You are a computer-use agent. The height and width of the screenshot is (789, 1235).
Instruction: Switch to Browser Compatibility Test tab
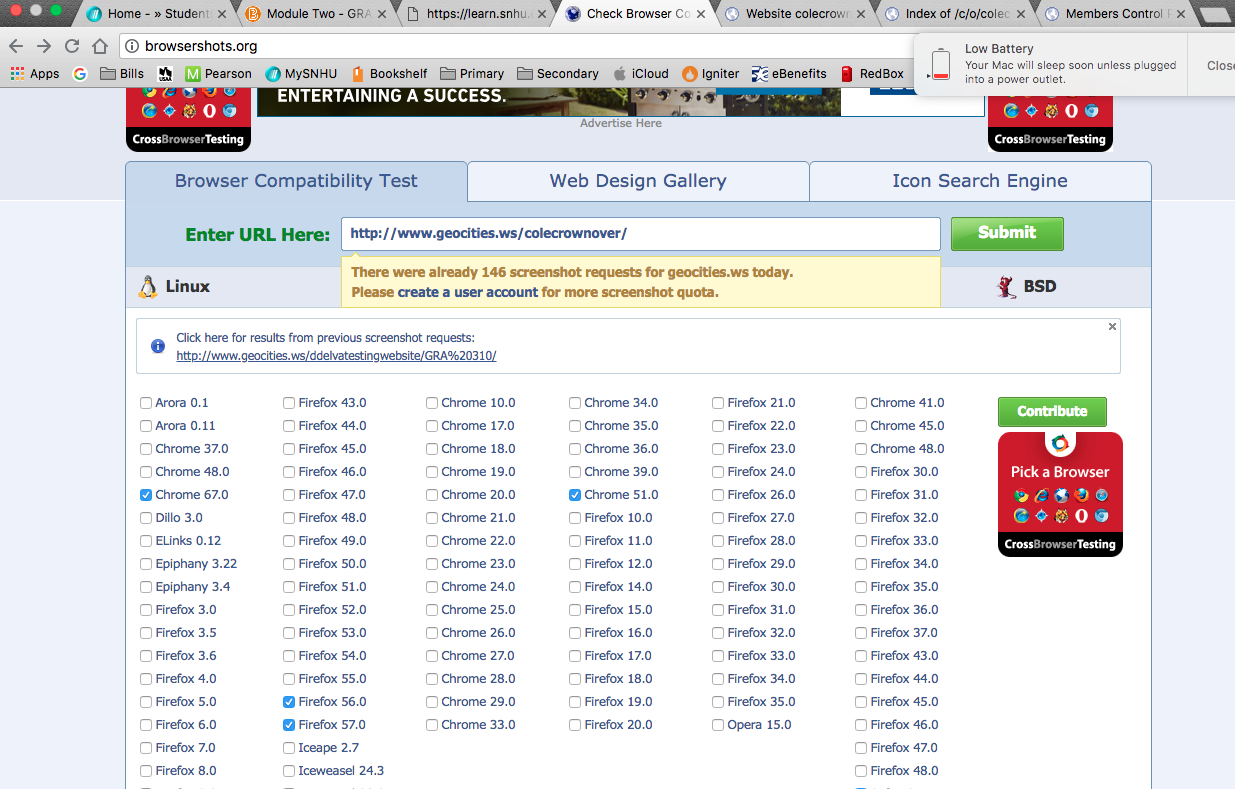coord(296,181)
